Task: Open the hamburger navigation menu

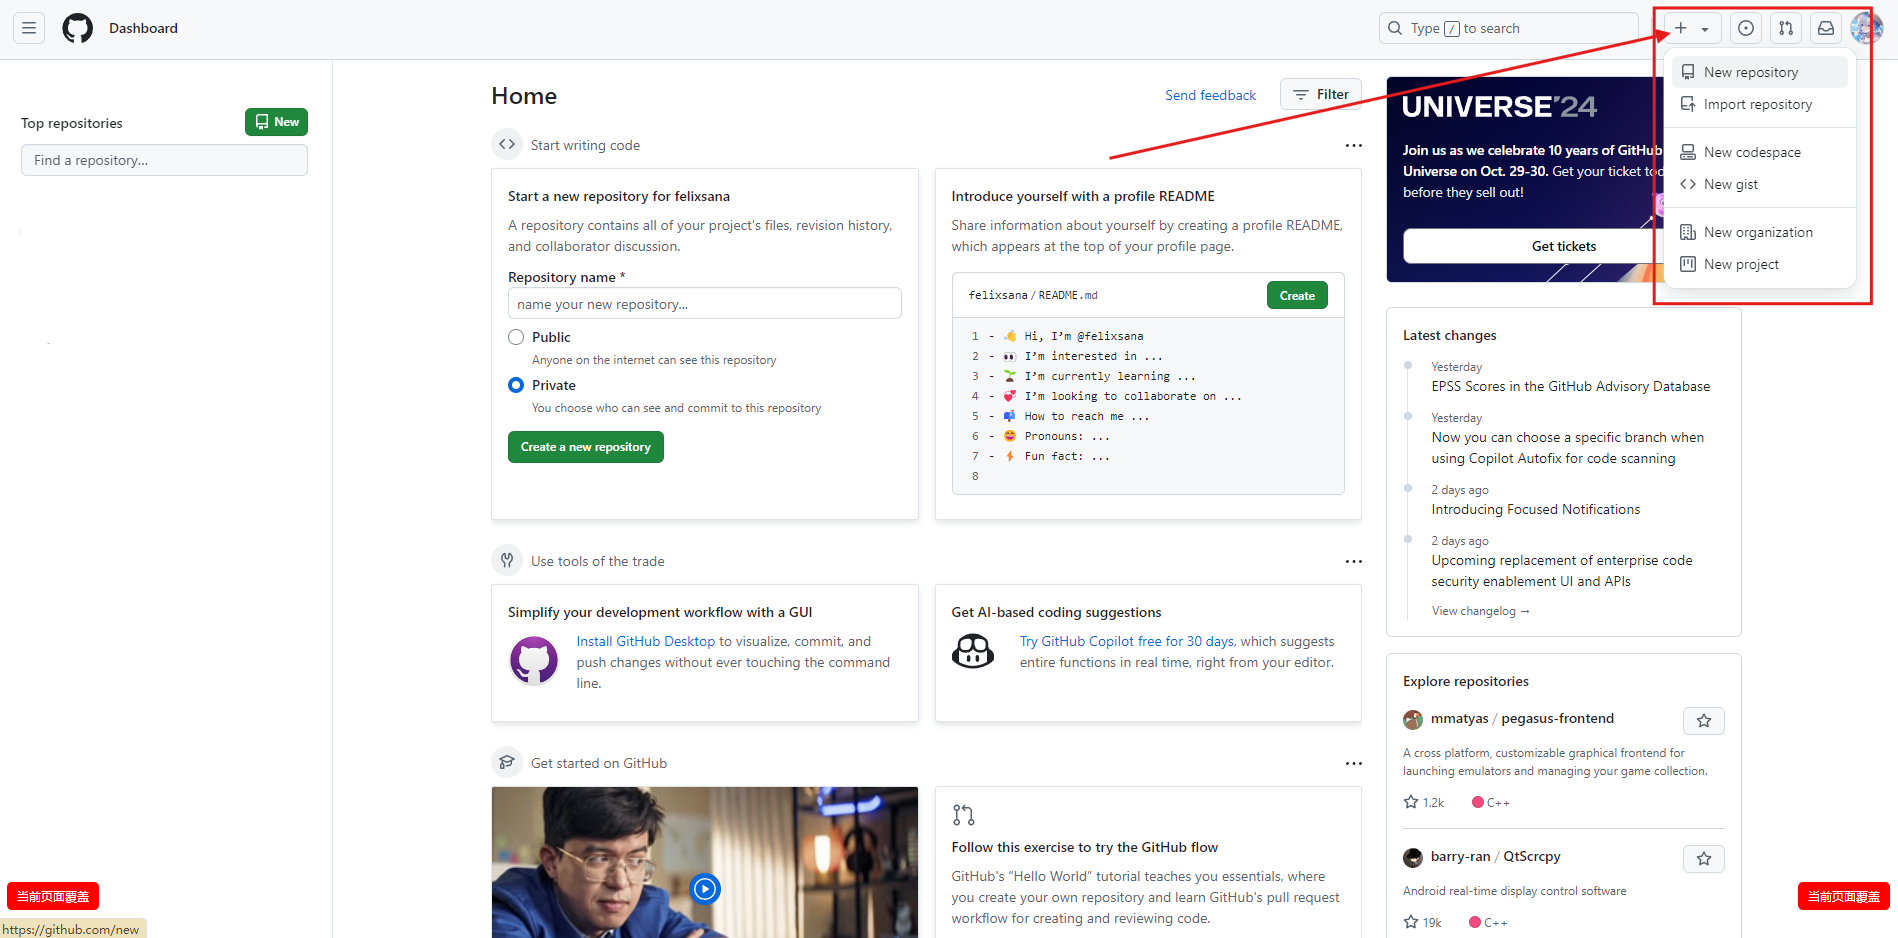Action: (29, 28)
